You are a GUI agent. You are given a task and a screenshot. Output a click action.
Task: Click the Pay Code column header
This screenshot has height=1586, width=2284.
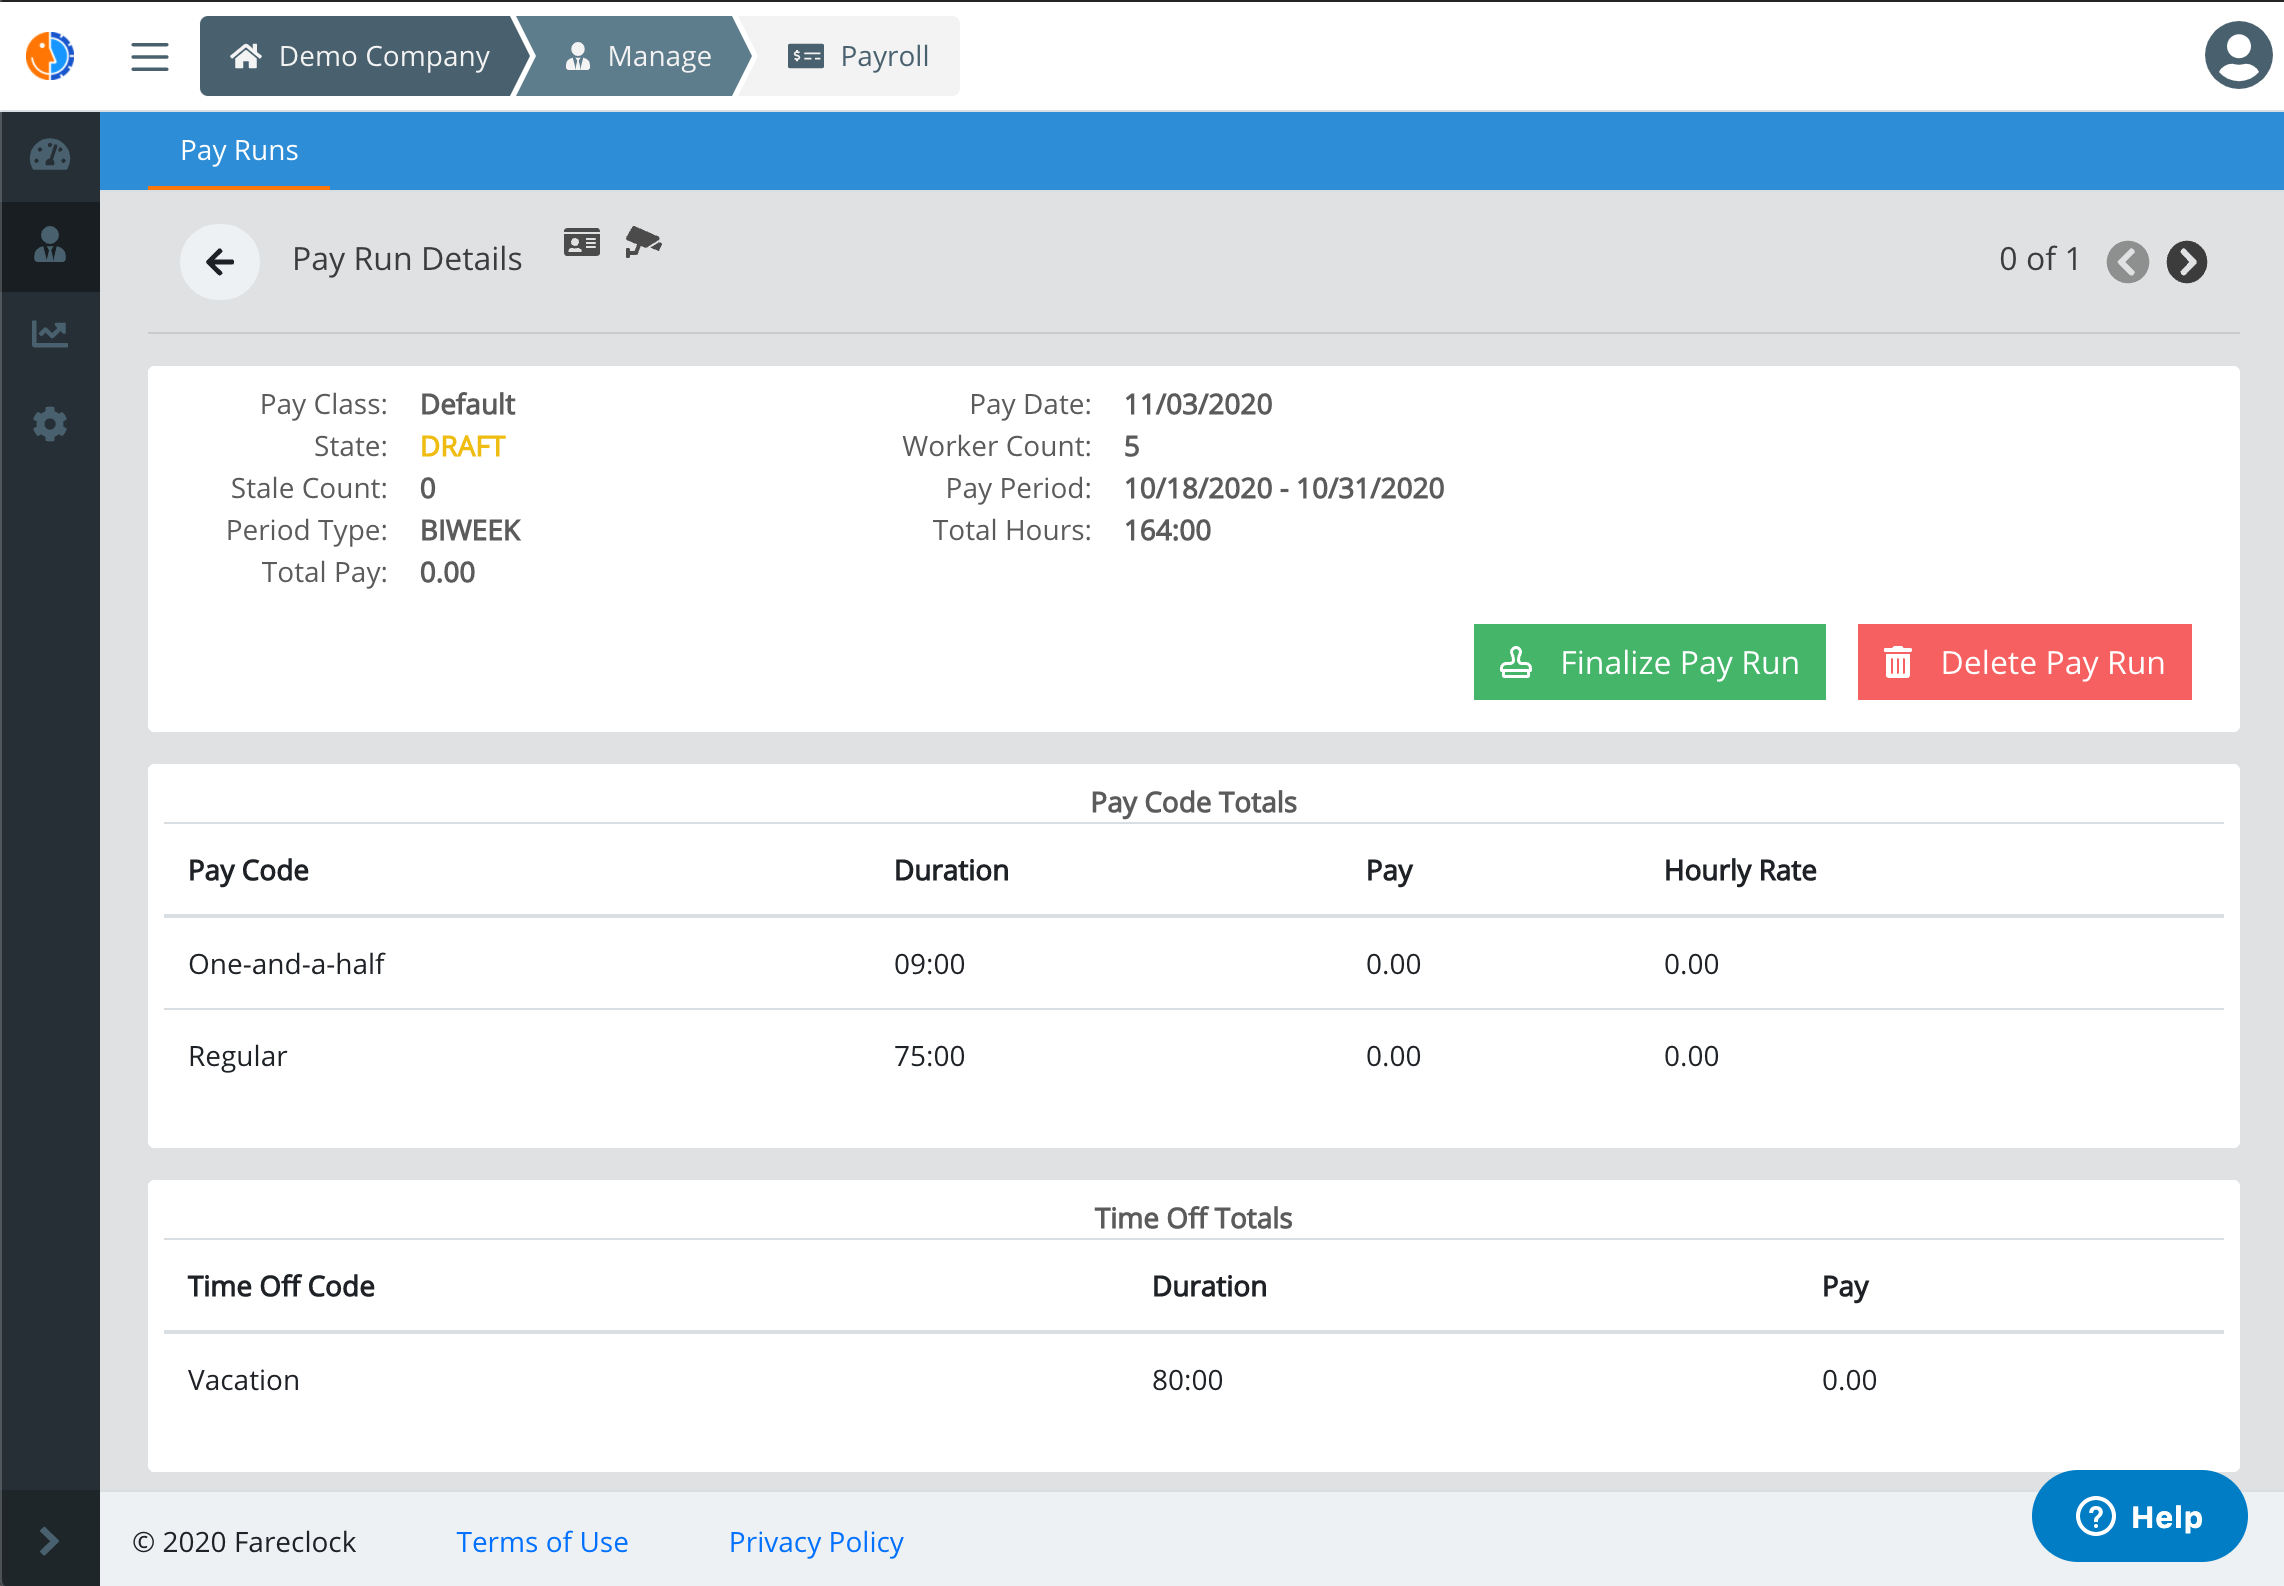[x=248, y=870]
